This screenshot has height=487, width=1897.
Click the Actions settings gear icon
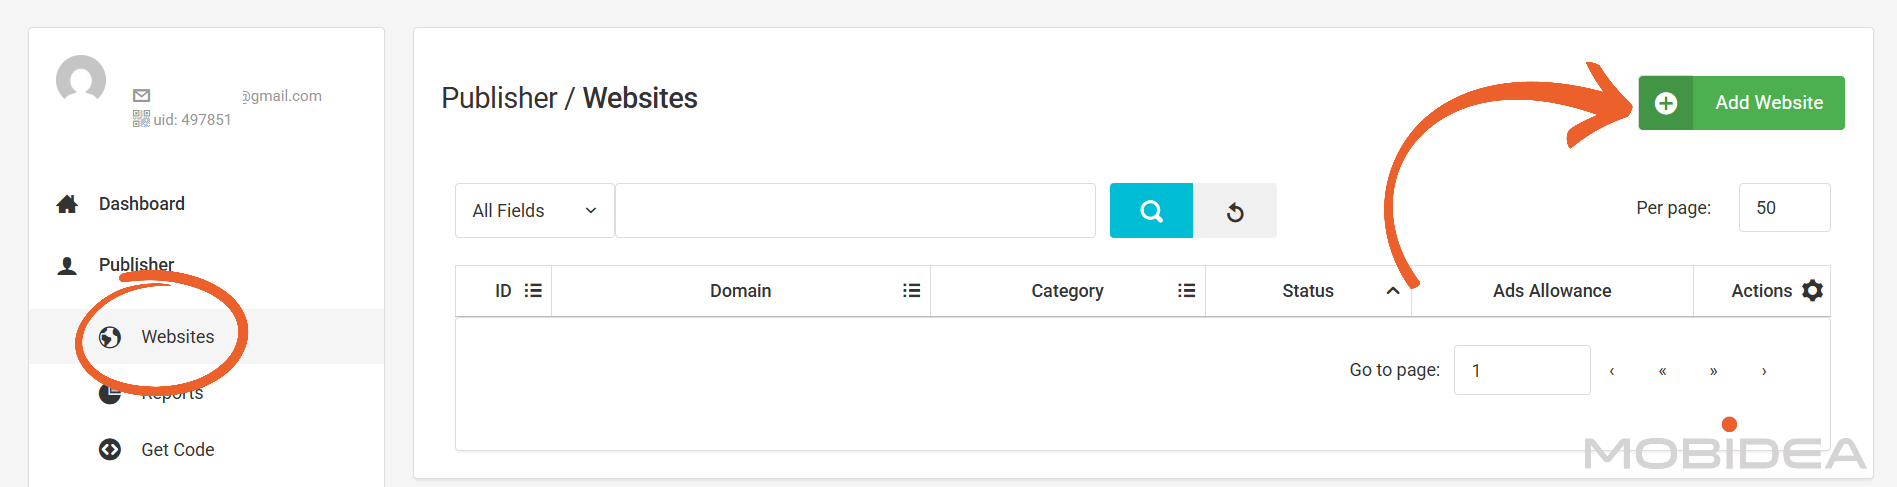tap(1812, 290)
